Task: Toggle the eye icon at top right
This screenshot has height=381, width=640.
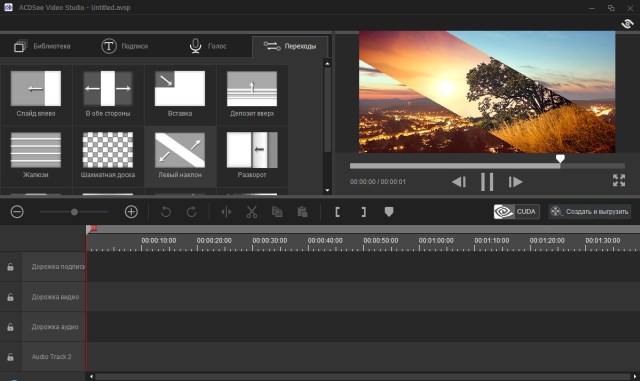Action: click(x=627, y=24)
